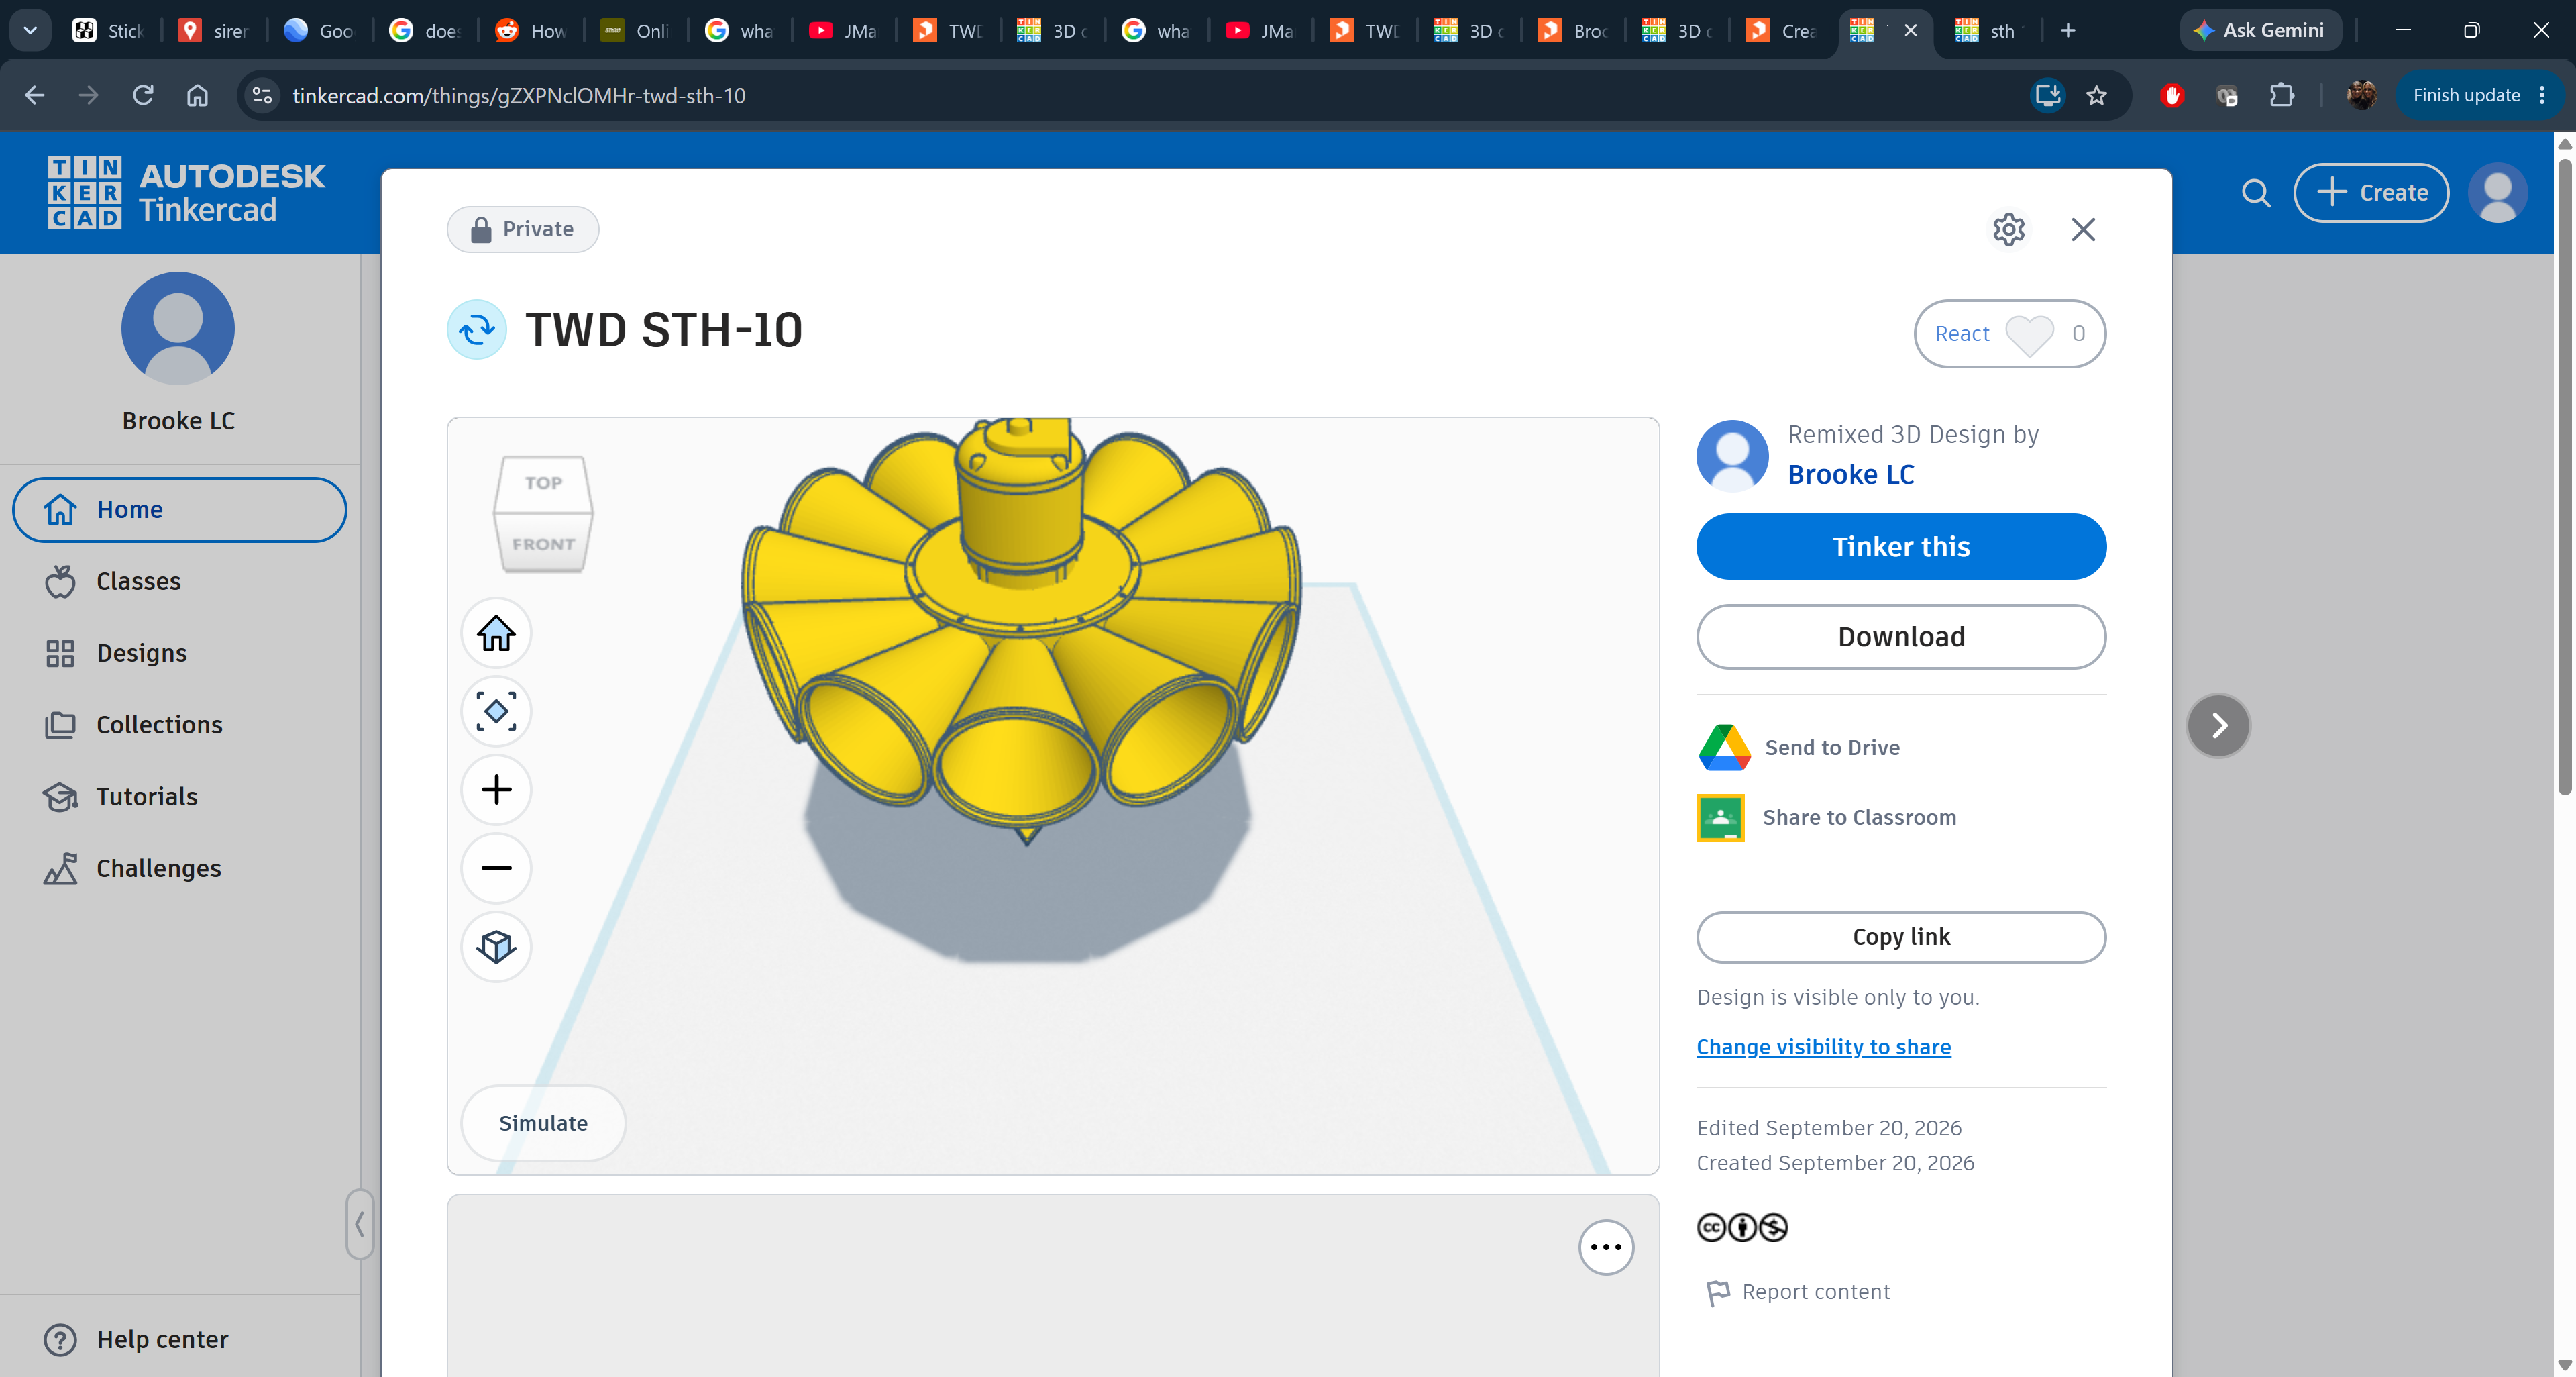Reset viewer to home view
2576x1377 pixels.
coord(496,633)
